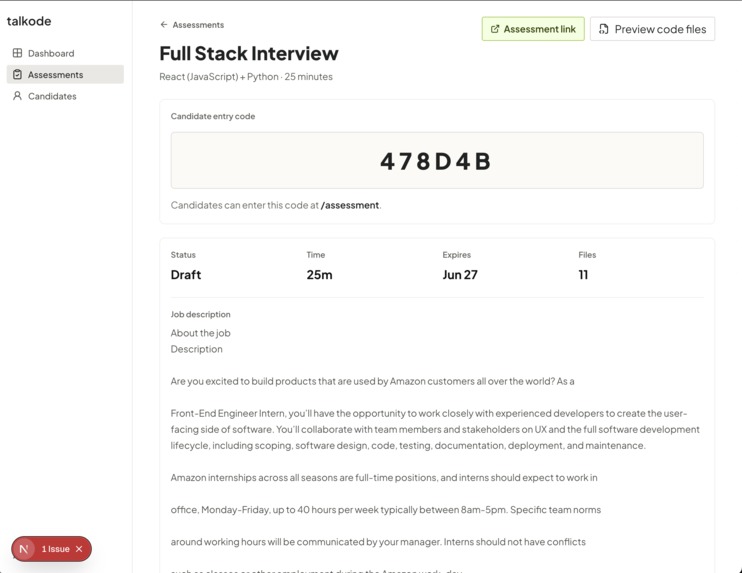
Task: Click the Full Stack Interview heading
Action: click(x=249, y=53)
